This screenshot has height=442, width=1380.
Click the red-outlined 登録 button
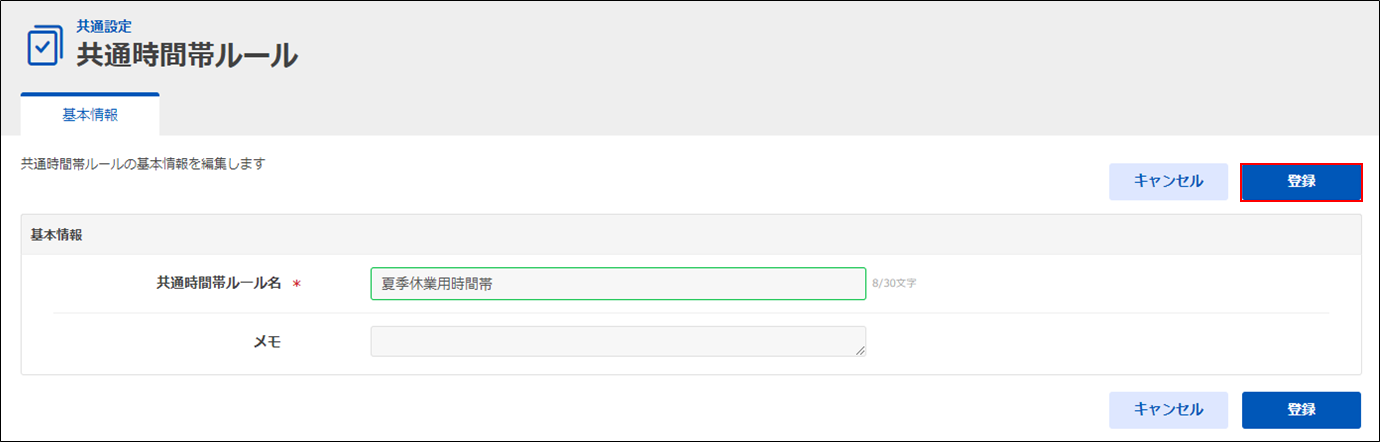[x=1301, y=182]
